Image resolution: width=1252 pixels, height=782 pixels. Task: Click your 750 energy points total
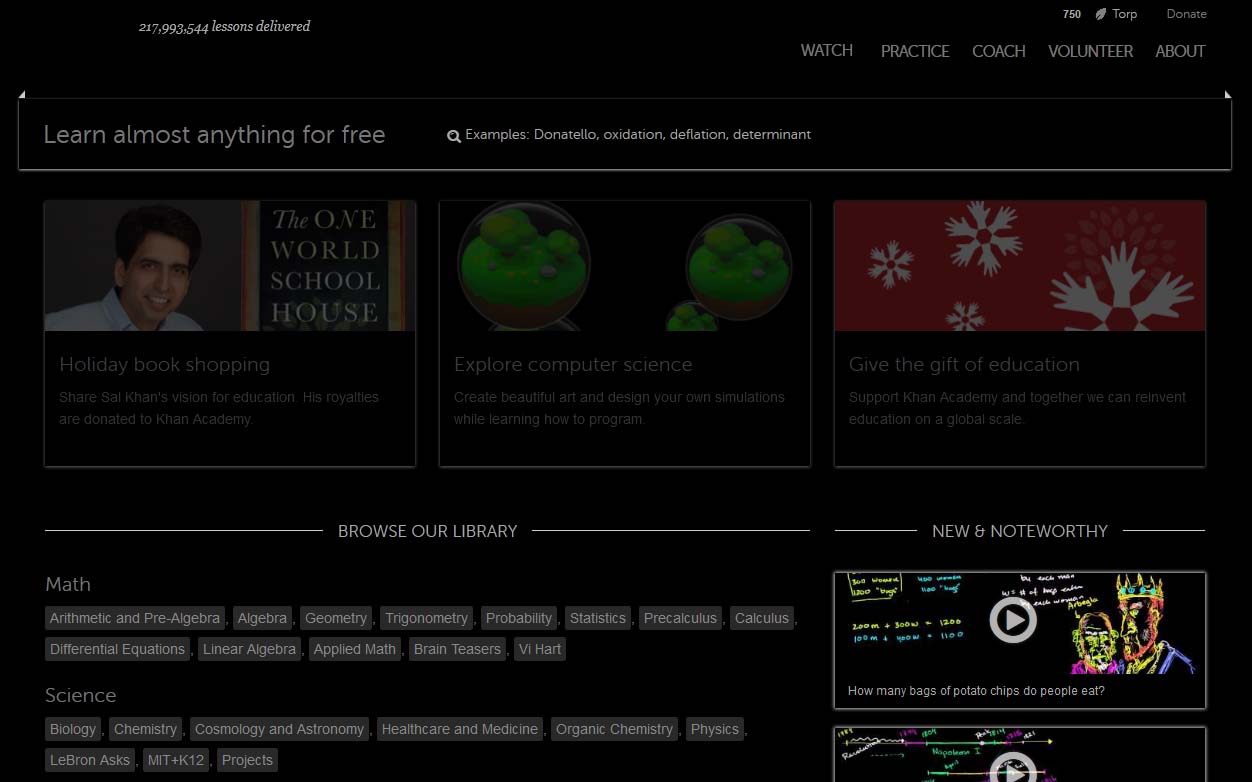click(x=1071, y=14)
